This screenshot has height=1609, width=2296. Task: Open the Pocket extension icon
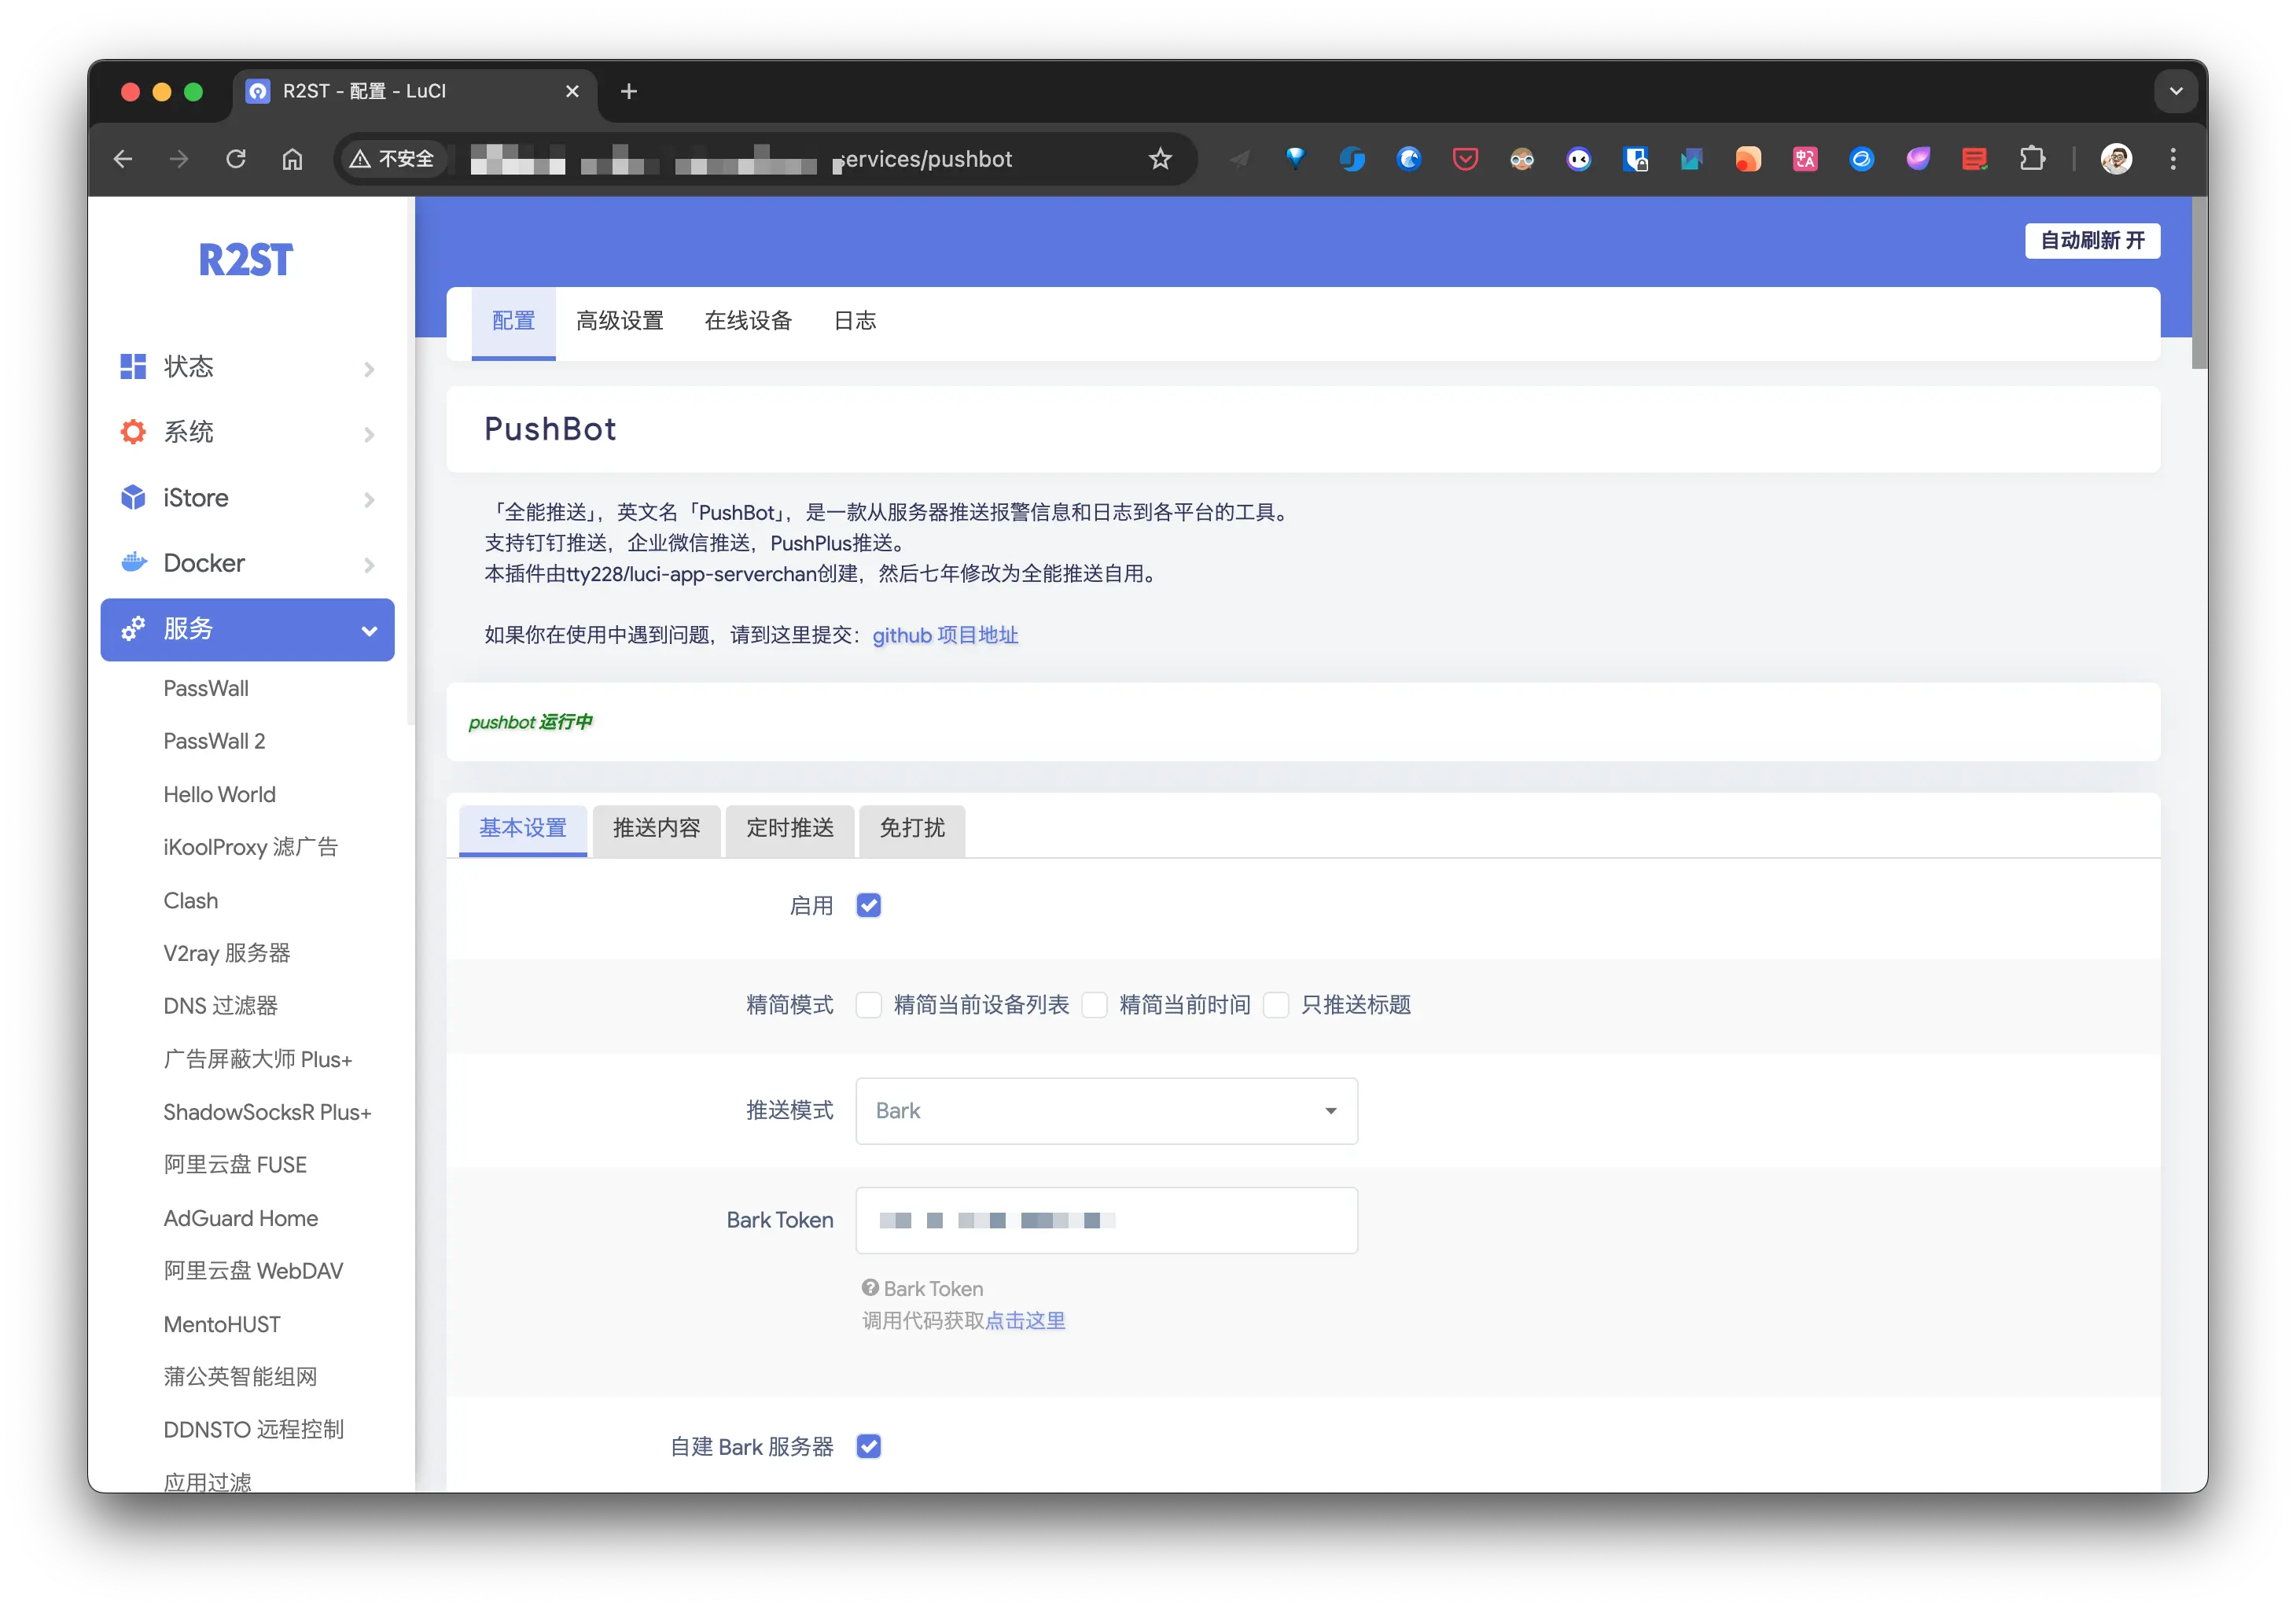pyautogui.click(x=1464, y=158)
